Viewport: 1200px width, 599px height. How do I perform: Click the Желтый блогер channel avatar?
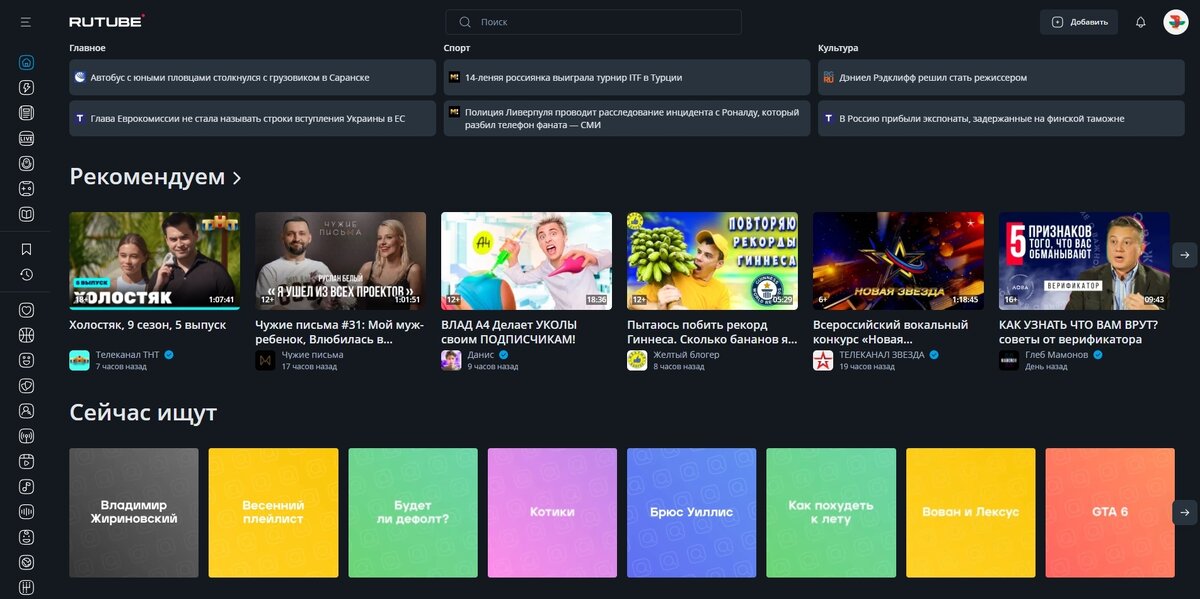click(x=637, y=360)
